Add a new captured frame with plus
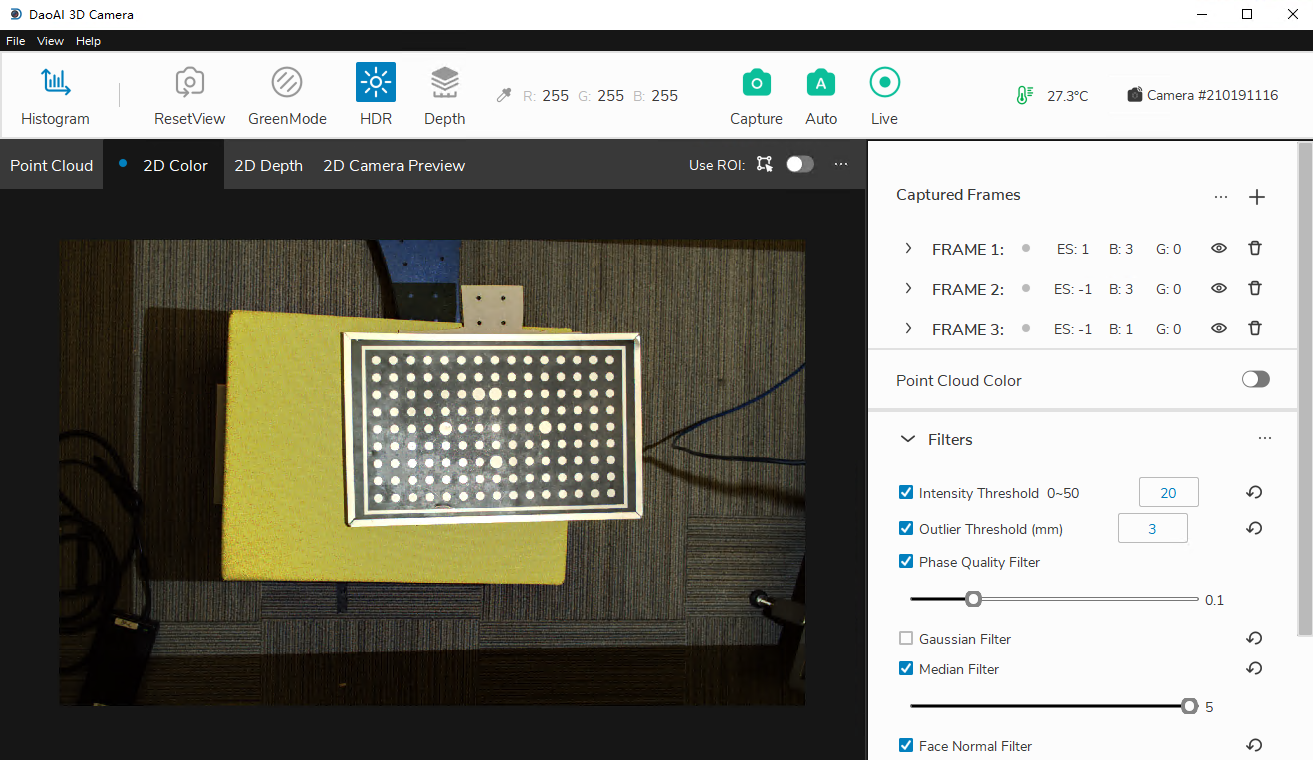Viewport: 1313px width, 760px height. (x=1257, y=197)
